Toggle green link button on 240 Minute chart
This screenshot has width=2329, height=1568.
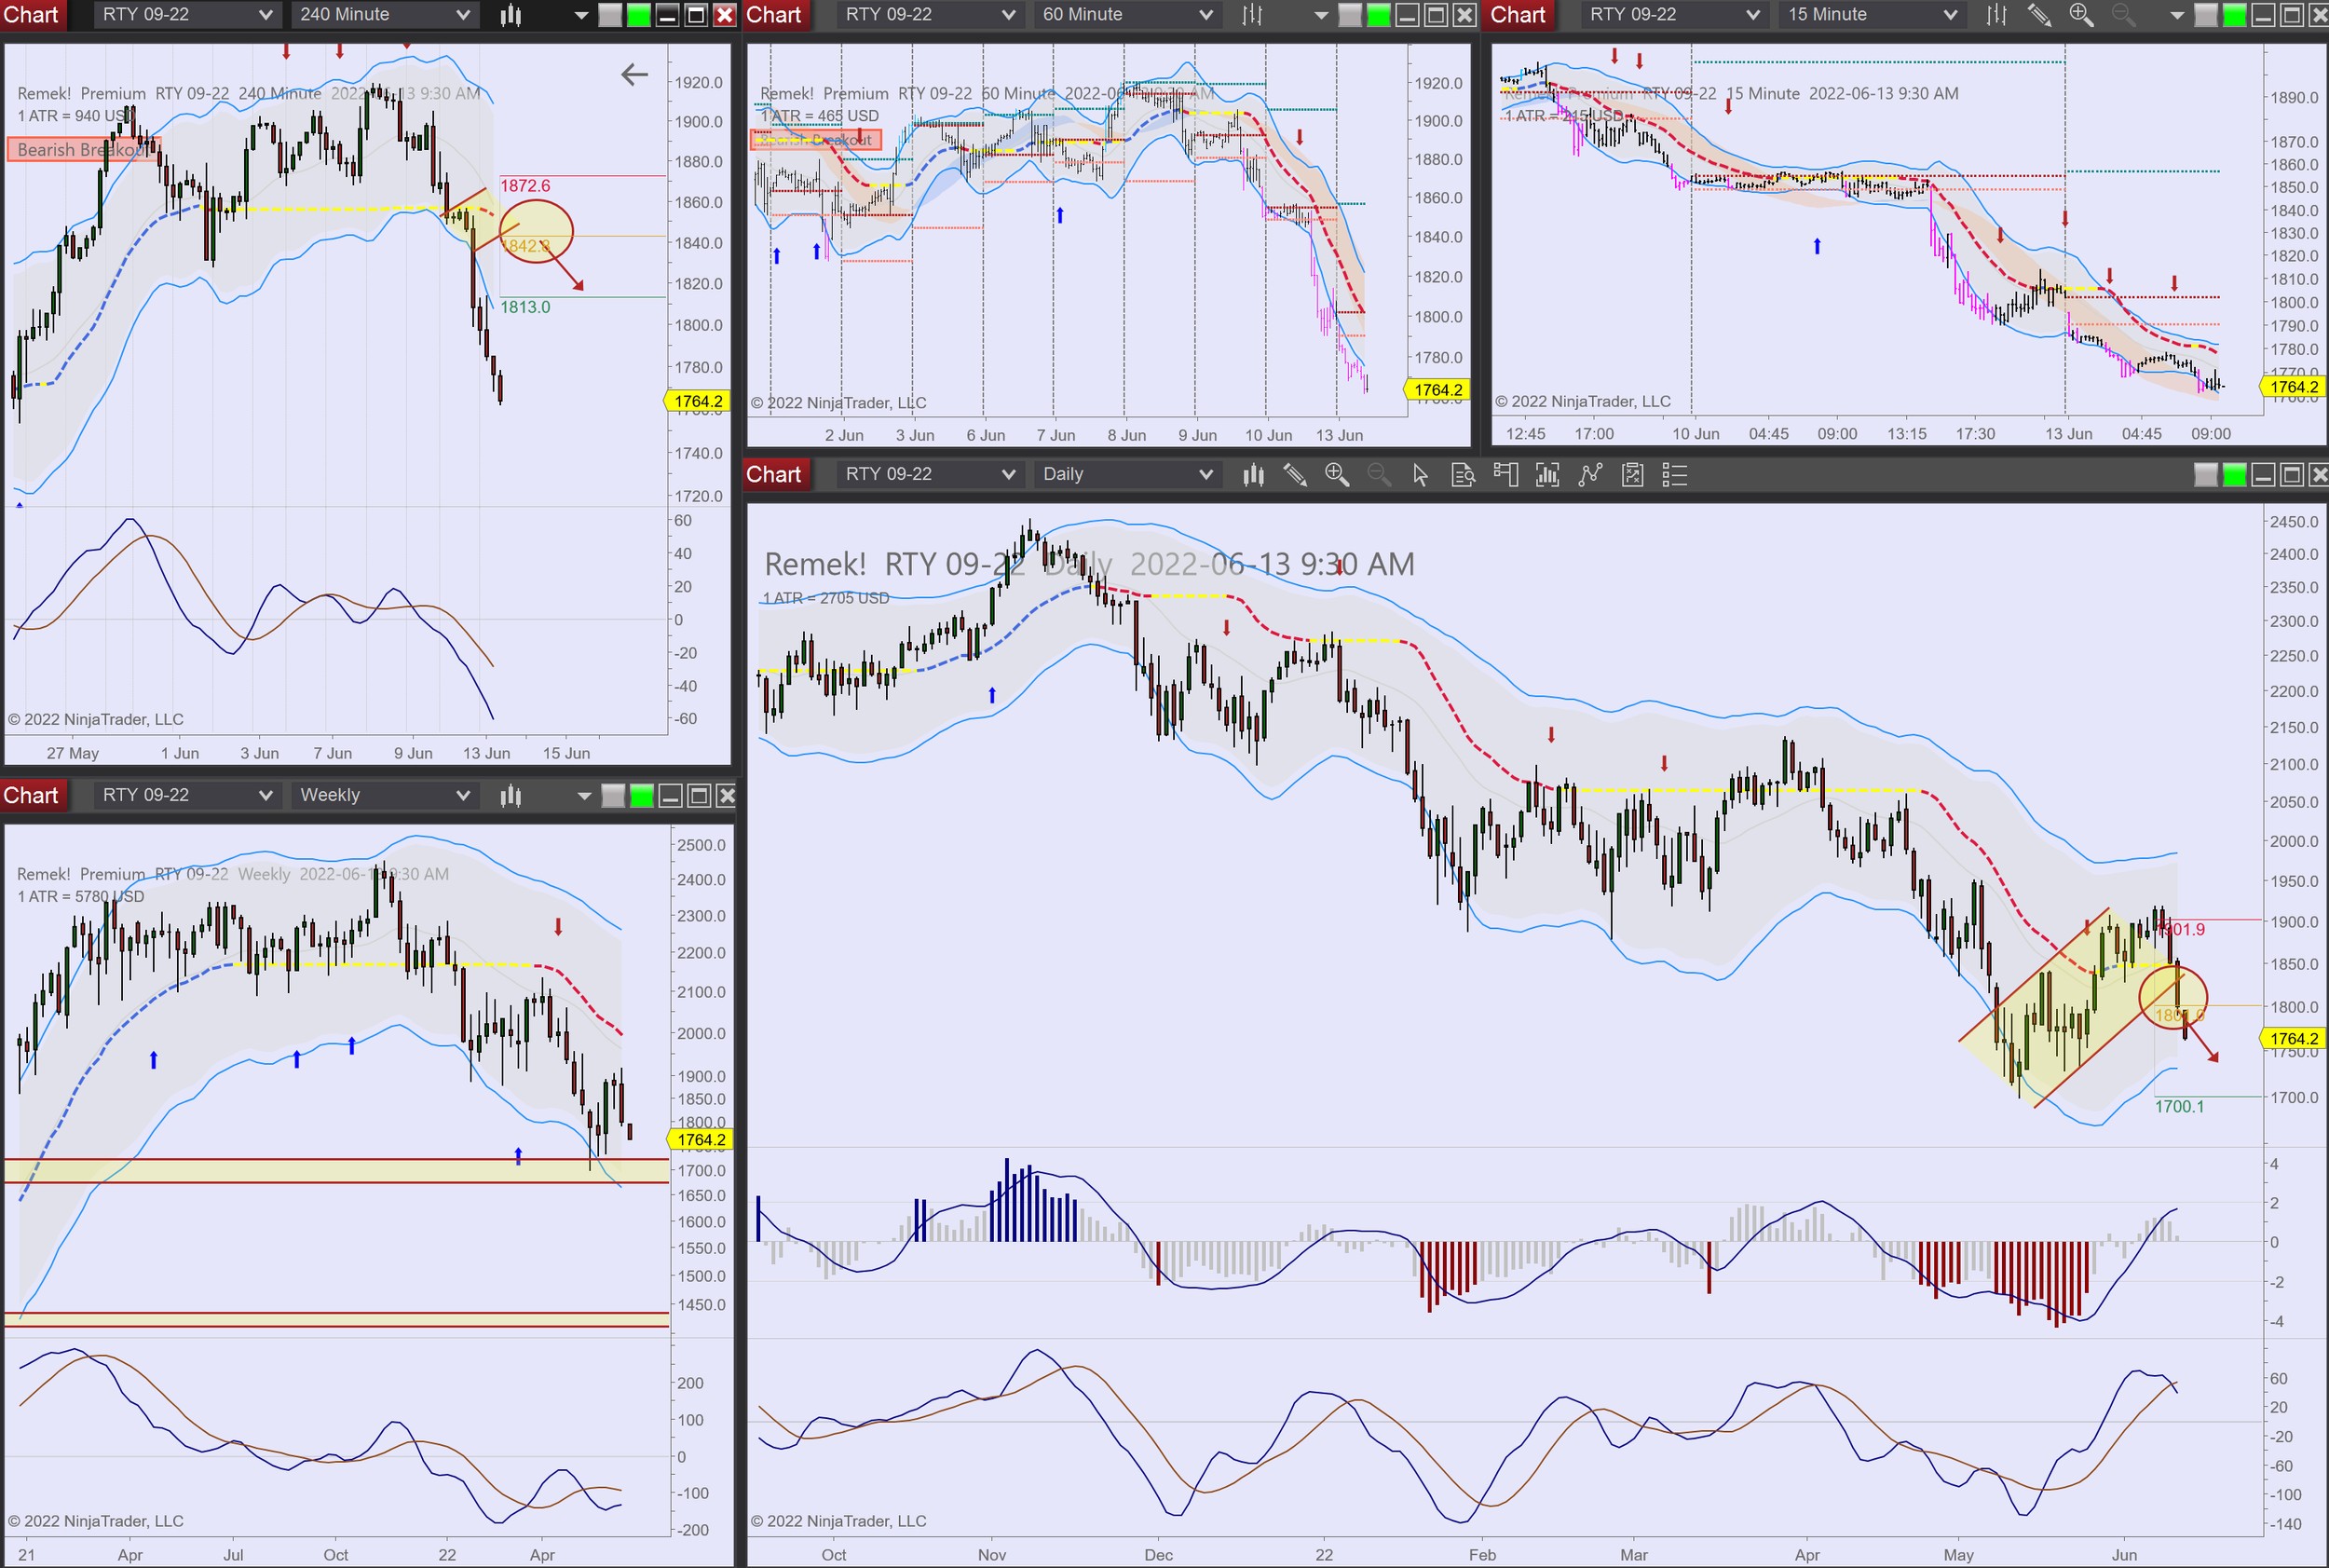pyautogui.click(x=638, y=15)
